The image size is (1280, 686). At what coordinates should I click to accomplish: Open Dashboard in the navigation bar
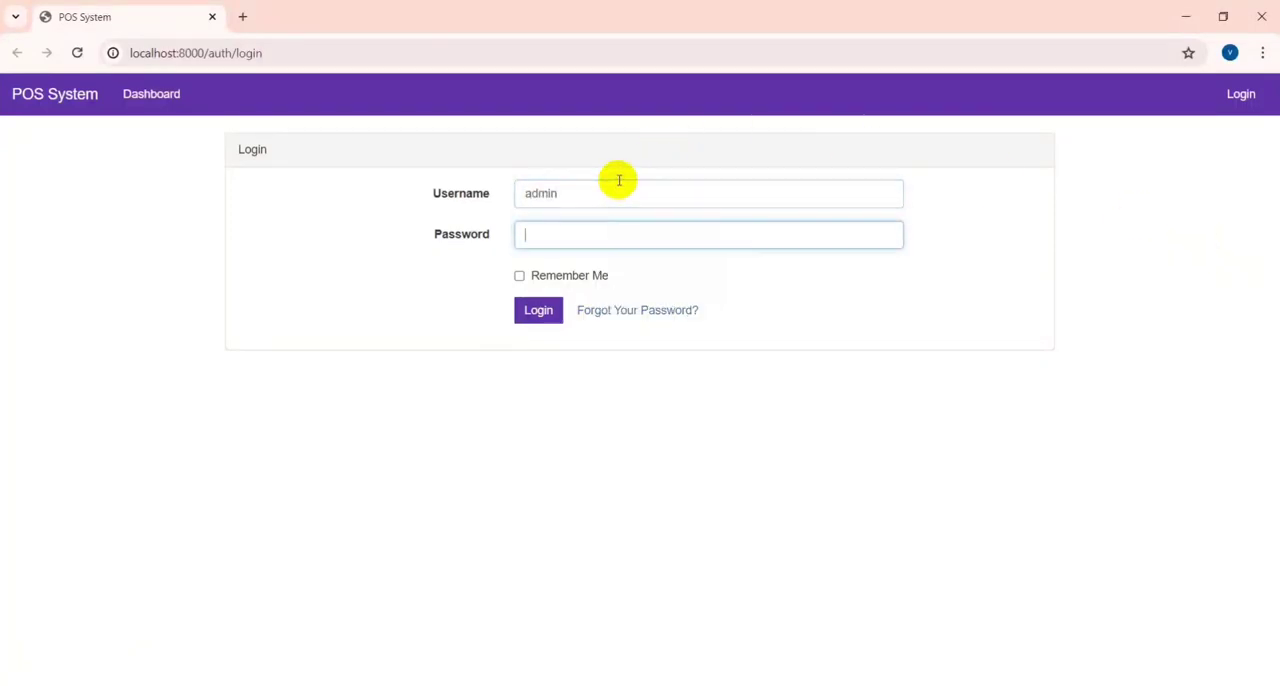pyautogui.click(x=151, y=94)
